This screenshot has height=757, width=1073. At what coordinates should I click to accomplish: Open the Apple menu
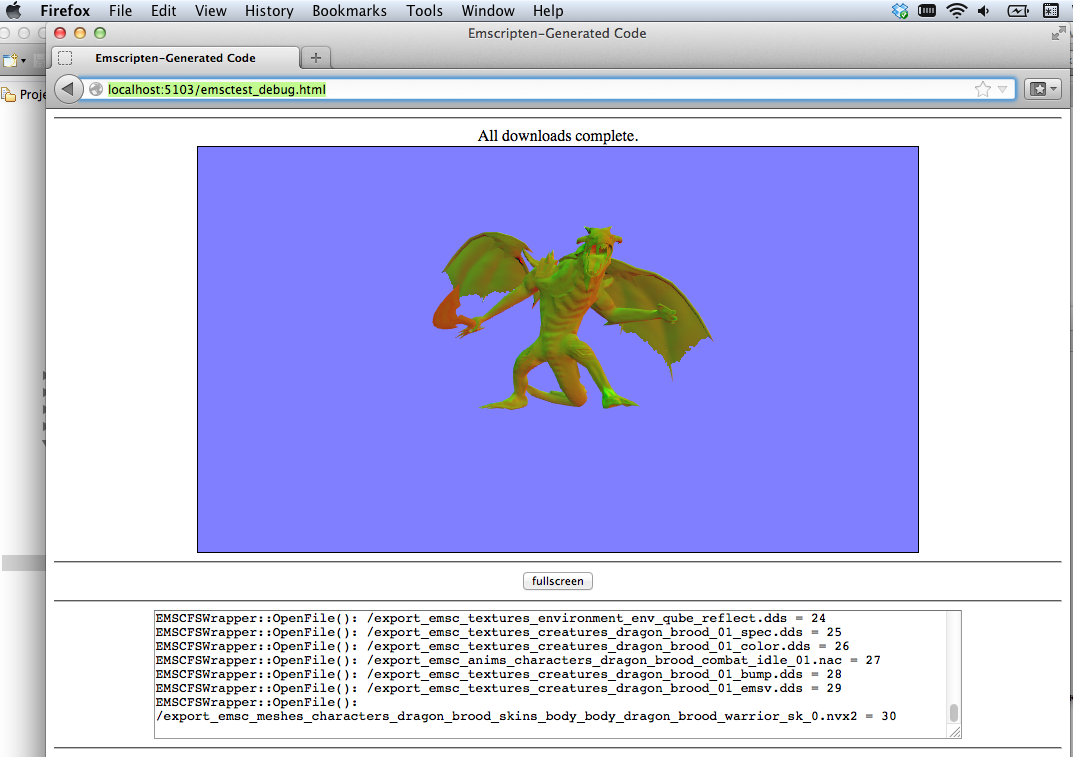click(x=14, y=10)
